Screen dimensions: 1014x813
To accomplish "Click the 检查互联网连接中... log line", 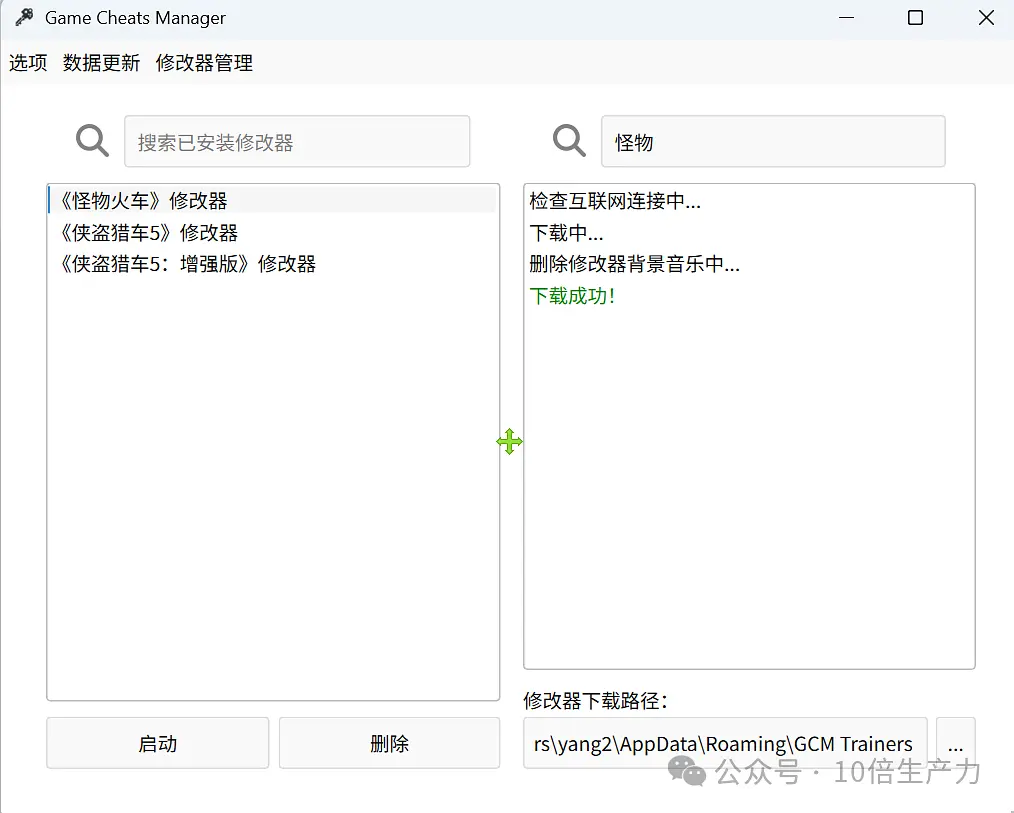I will tap(615, 201).
